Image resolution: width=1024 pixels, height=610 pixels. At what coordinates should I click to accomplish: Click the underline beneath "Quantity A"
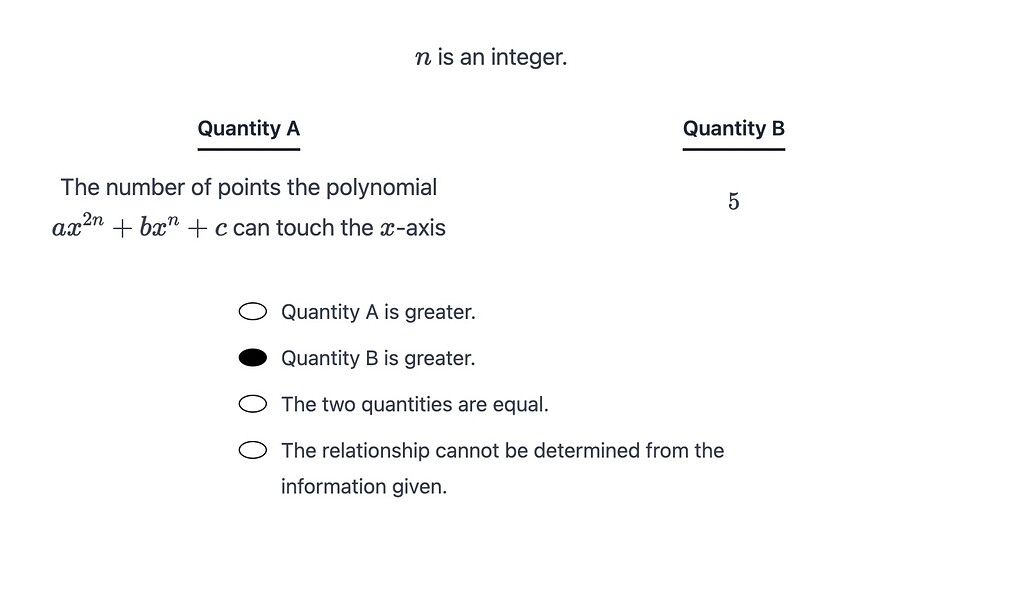(x=248, y=148)
